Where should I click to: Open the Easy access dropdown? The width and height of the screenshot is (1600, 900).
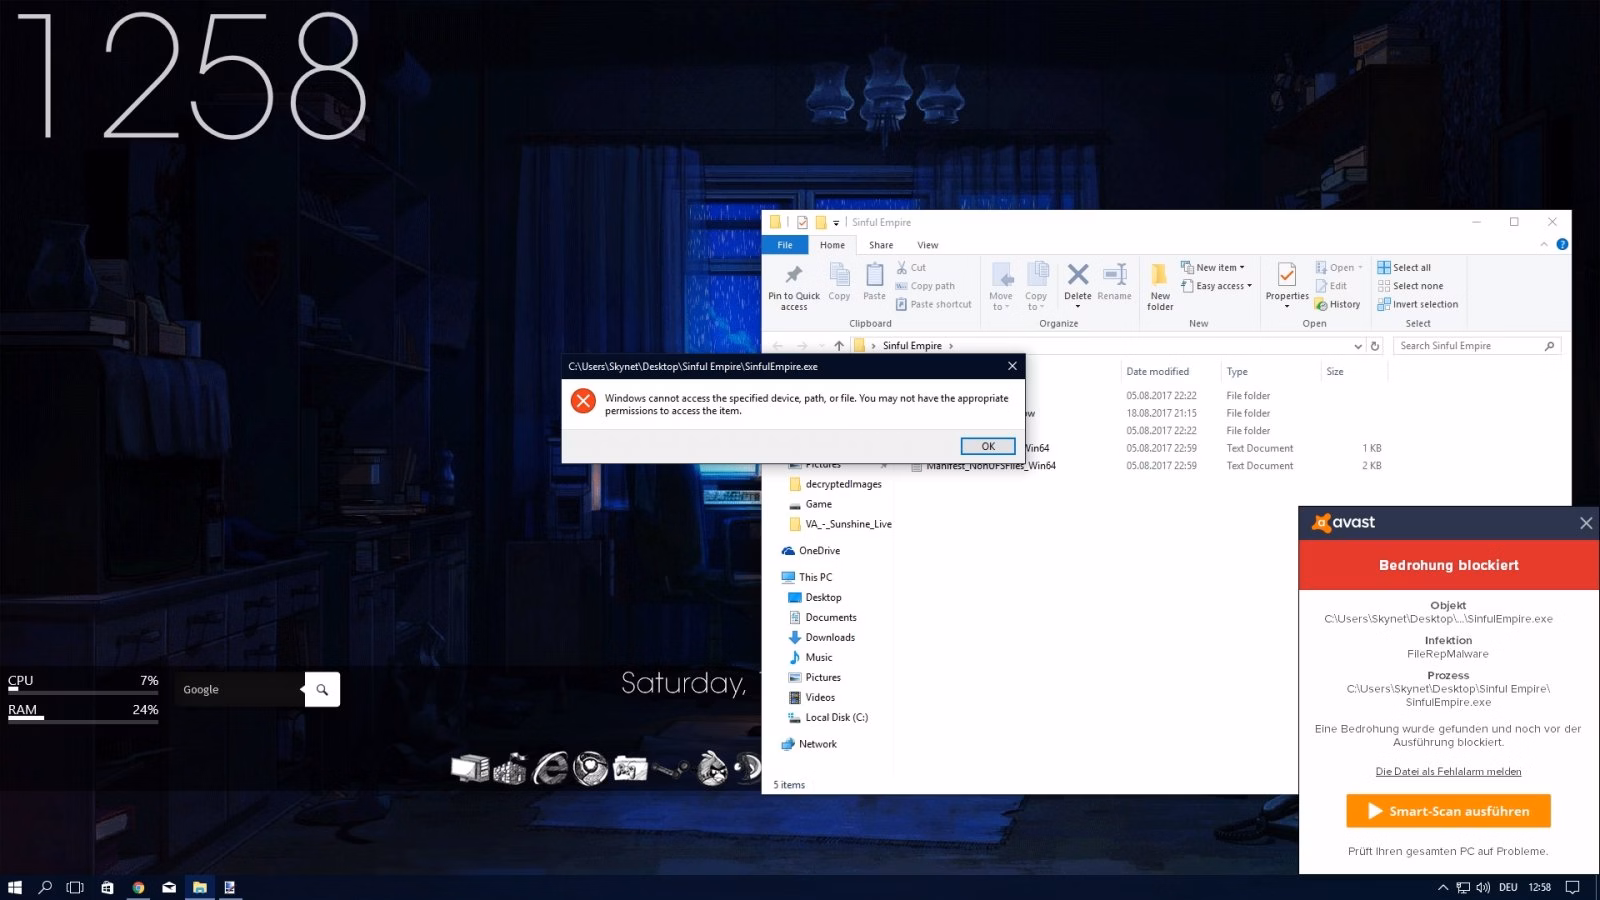(1217, 286)
